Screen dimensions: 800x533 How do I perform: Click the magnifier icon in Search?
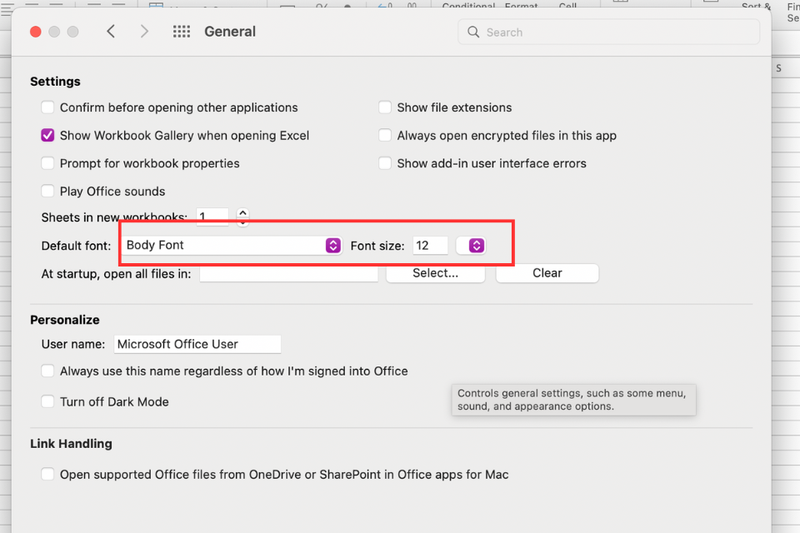coord(473,32)
